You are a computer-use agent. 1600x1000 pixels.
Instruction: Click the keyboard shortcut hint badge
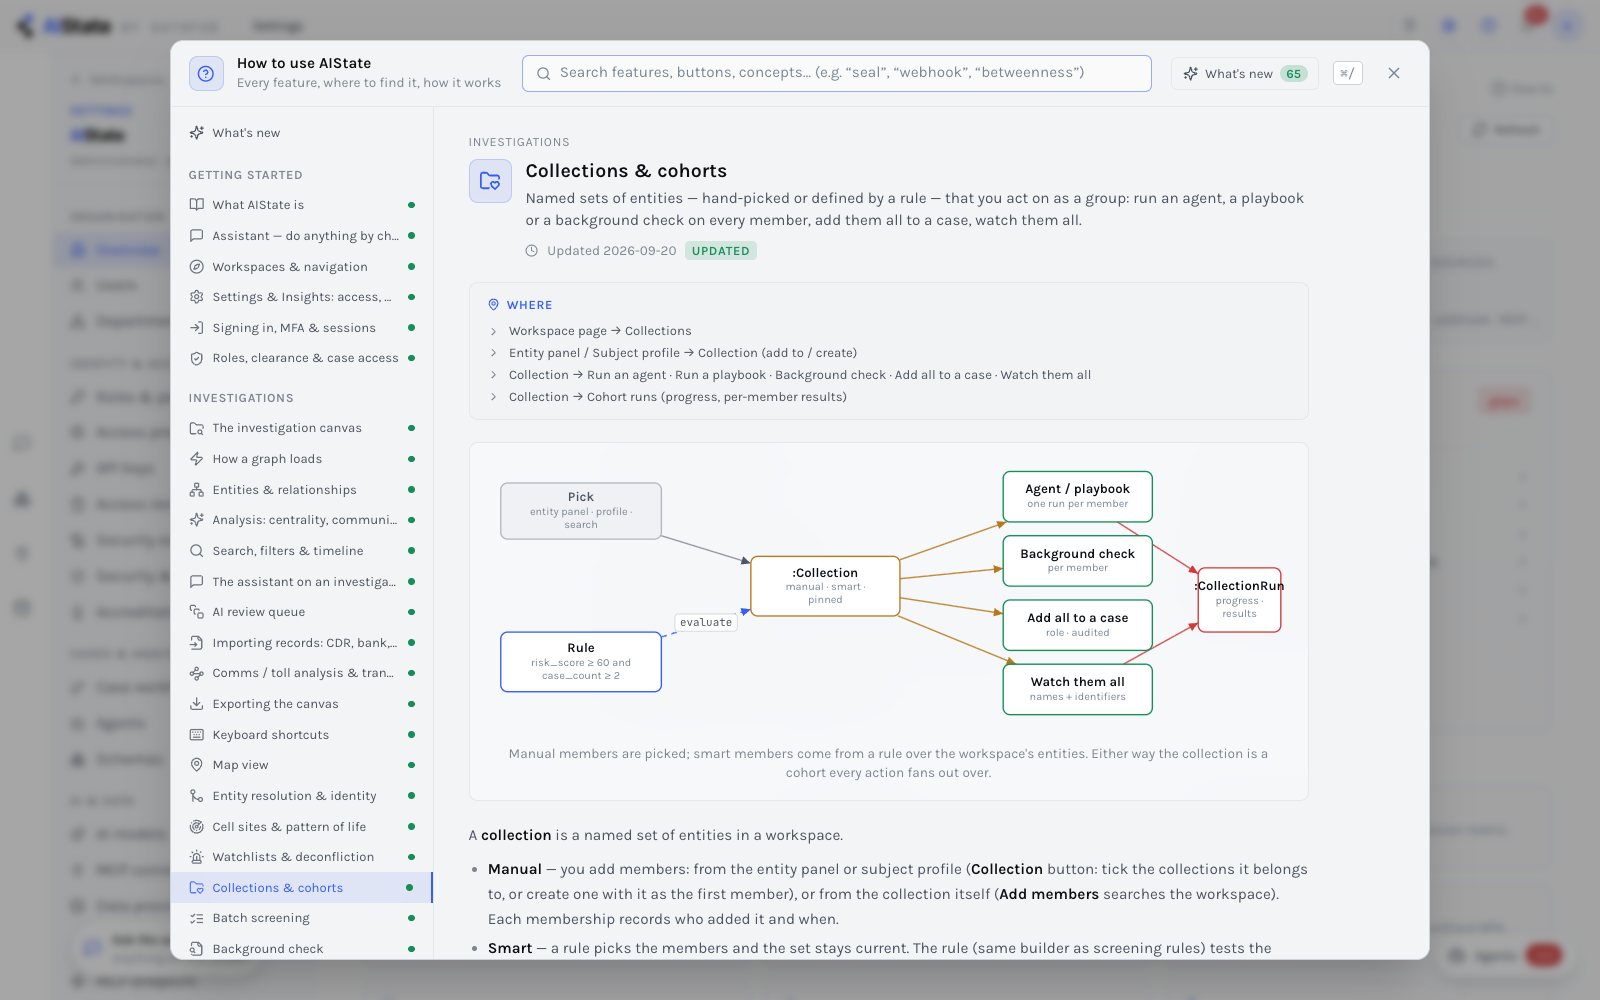[x=1347, y=73]
